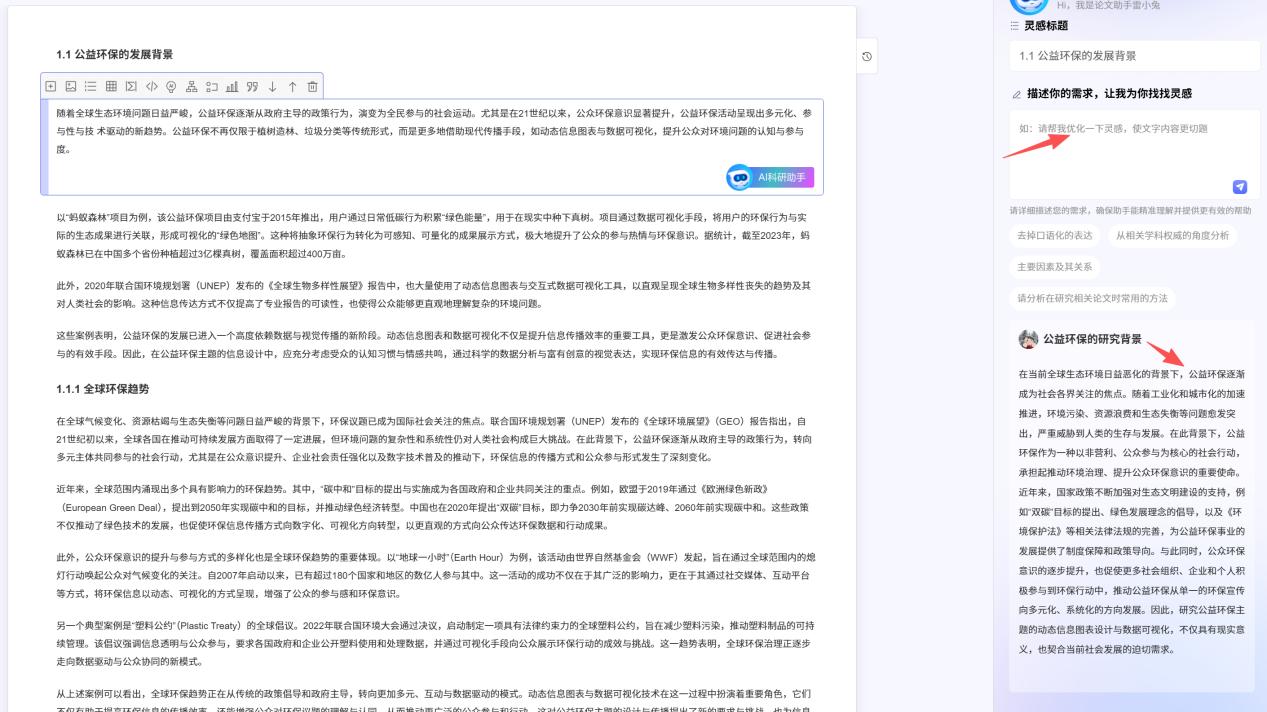Screen dimensions: 1267x712
Task: Click the paragraph starting 另一个典型案例
Action: pos(434,643)
